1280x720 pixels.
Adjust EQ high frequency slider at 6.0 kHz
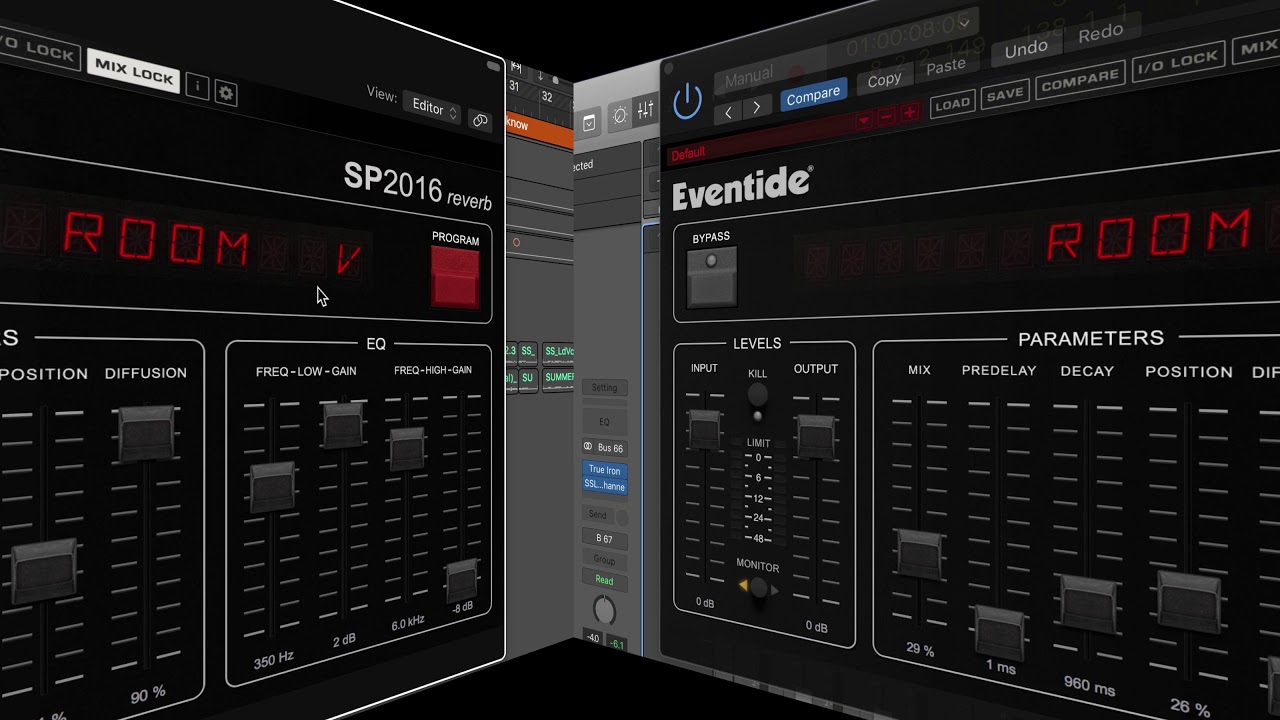coord(407,449)
